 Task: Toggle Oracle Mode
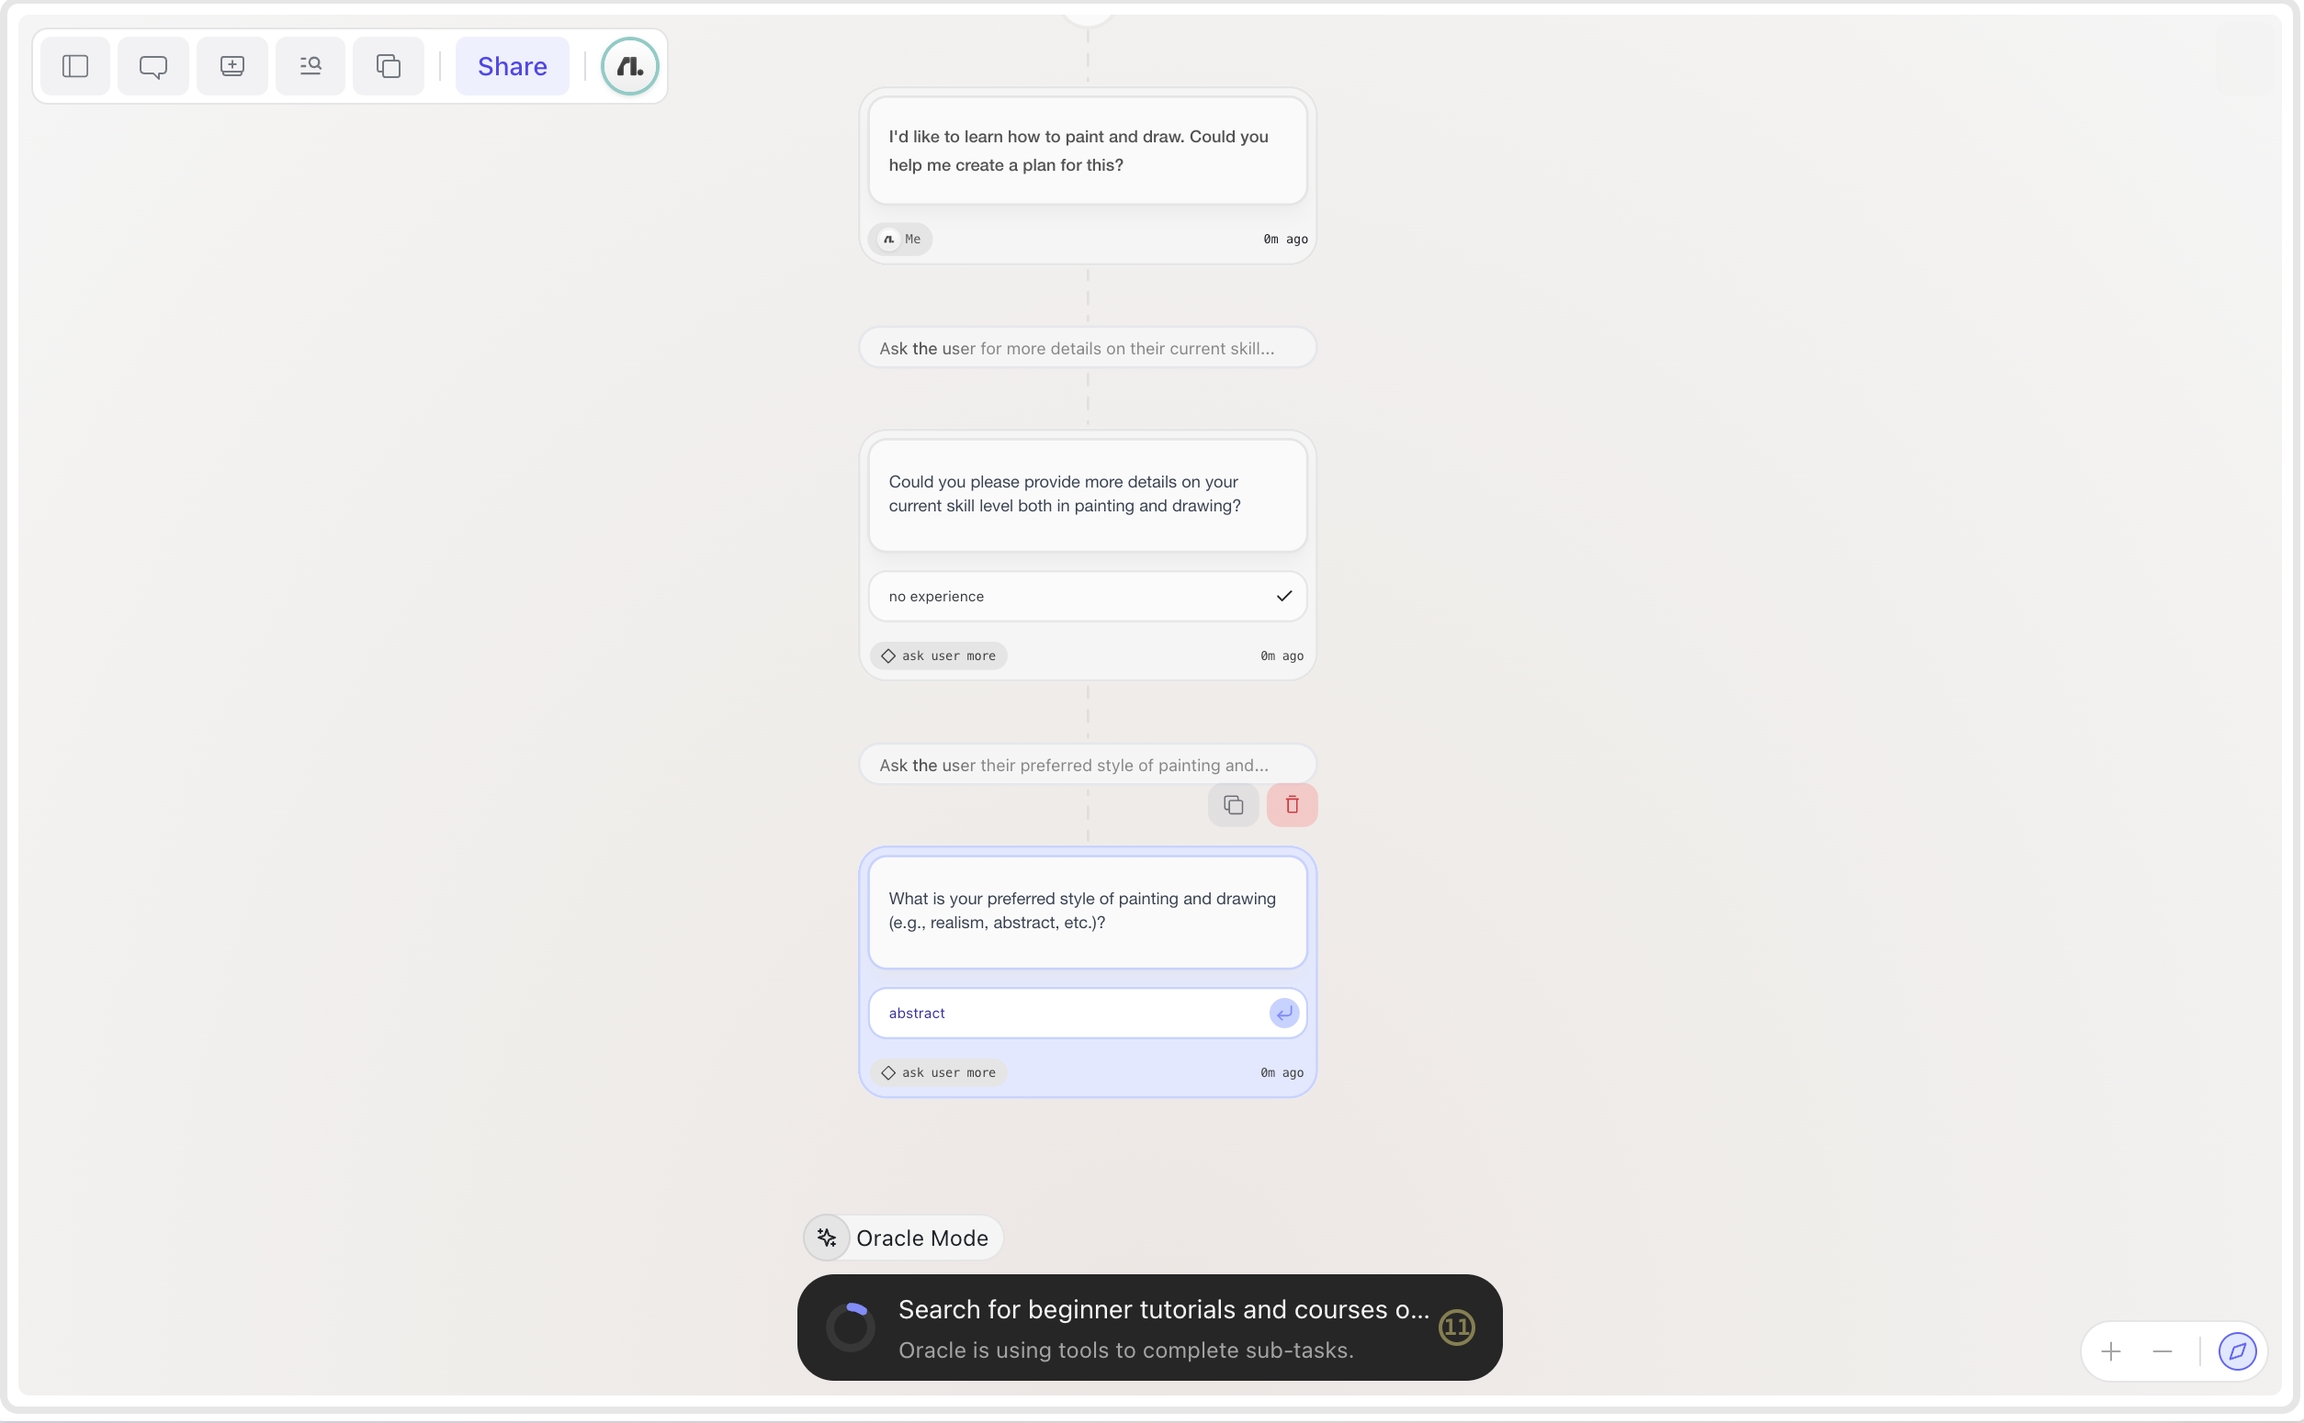click(903, 1238)
